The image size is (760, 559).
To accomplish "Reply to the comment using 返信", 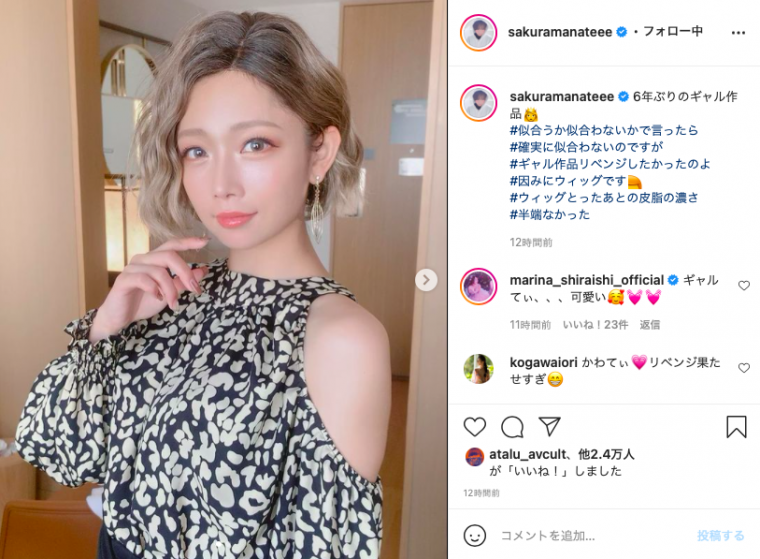I will click(649, 325).
